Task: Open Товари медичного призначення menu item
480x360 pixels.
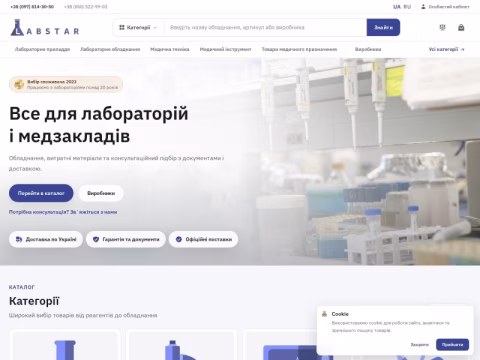Action: (x=299, y=49)
